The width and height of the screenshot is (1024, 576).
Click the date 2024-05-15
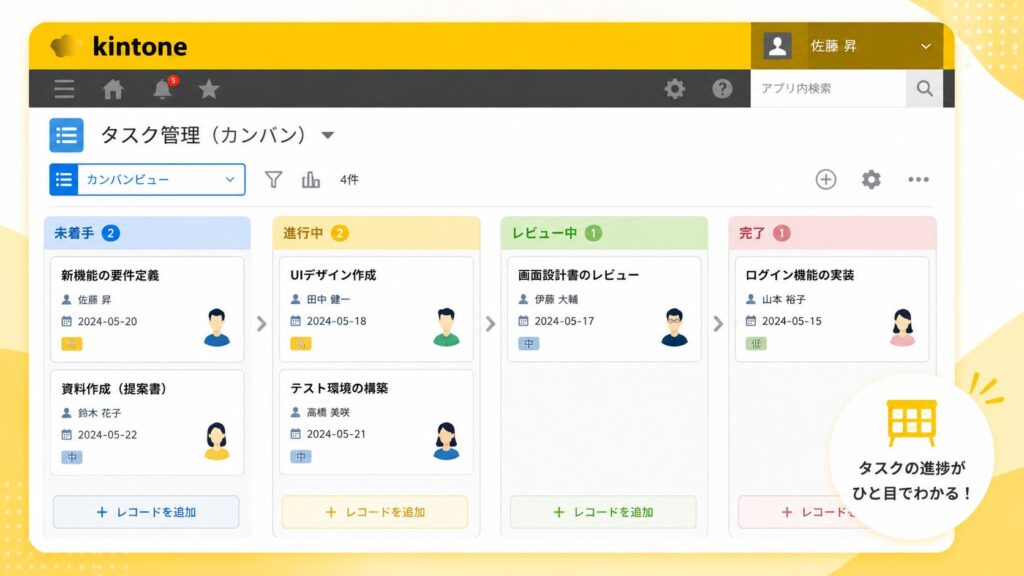click(x=792, y=321)
